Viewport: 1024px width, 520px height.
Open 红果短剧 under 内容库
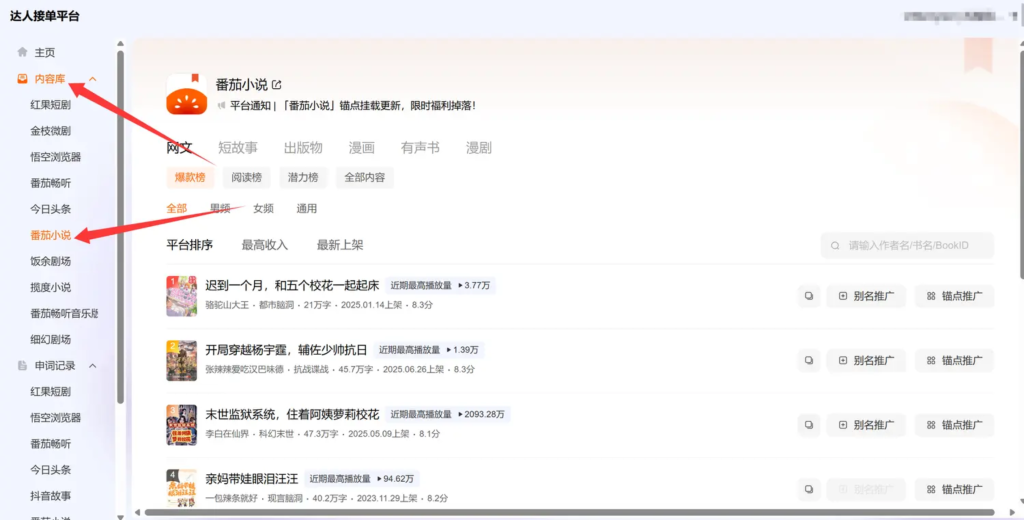[50, 105]
